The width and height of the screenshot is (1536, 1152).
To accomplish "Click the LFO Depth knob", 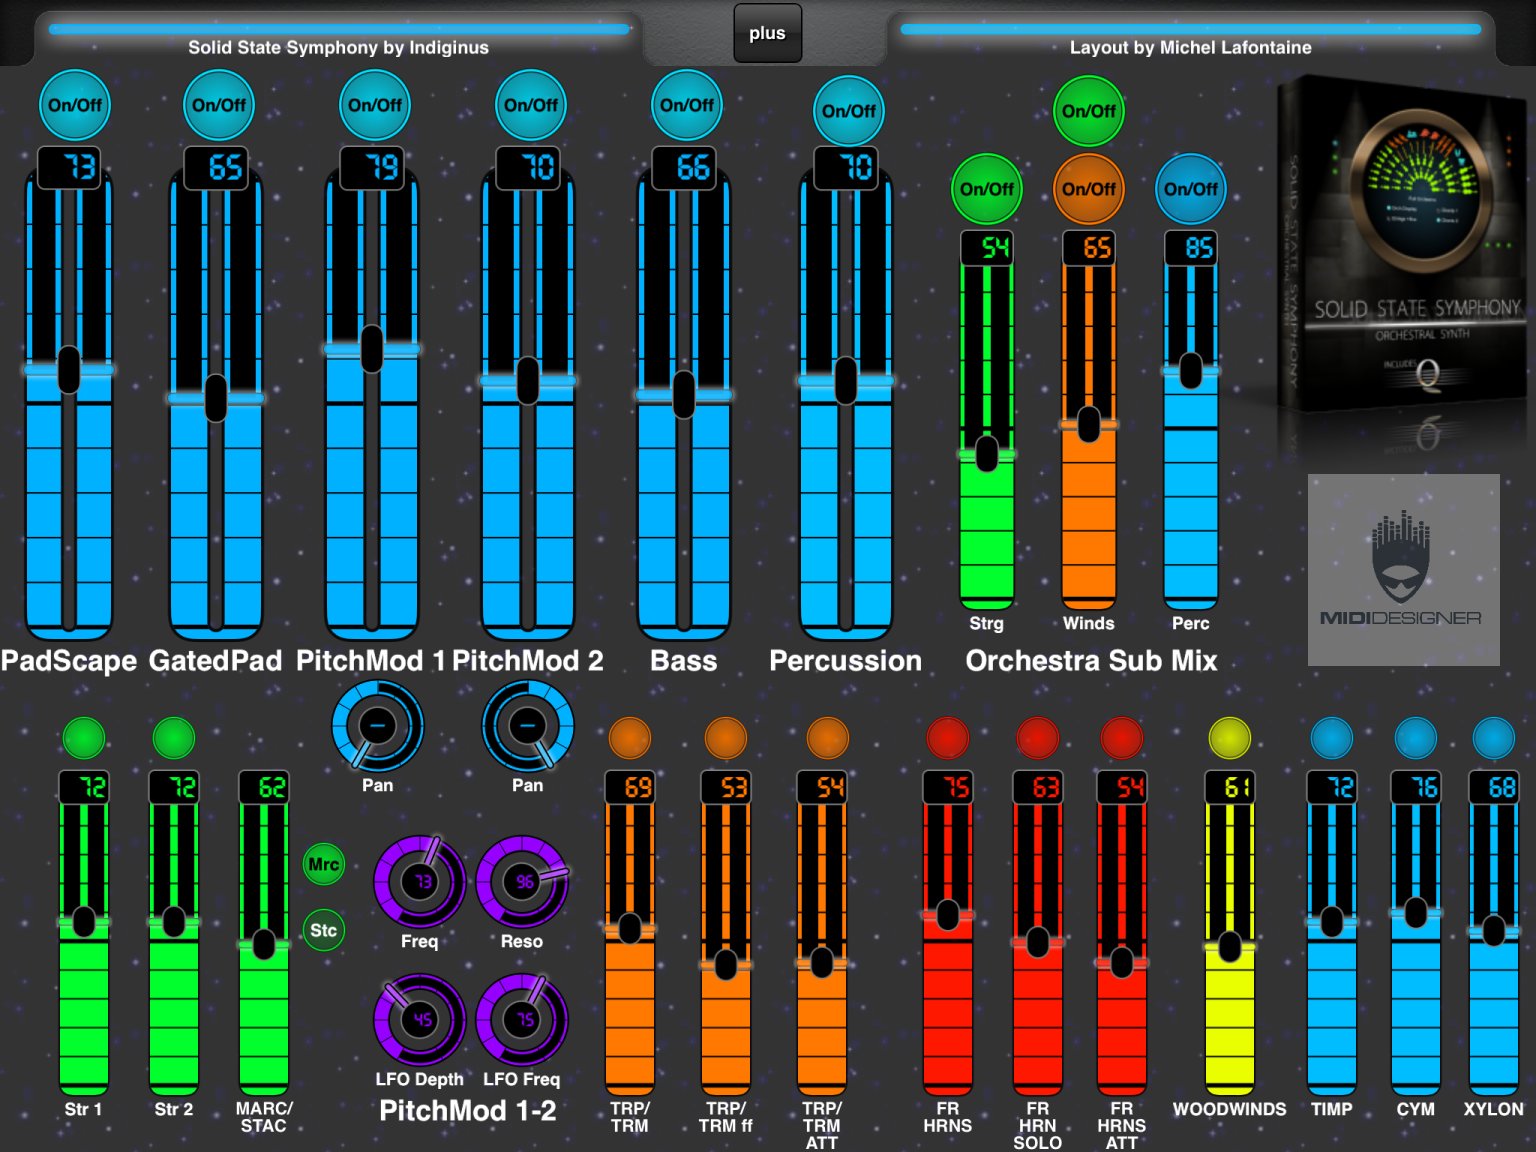I will pos(420,1019).
